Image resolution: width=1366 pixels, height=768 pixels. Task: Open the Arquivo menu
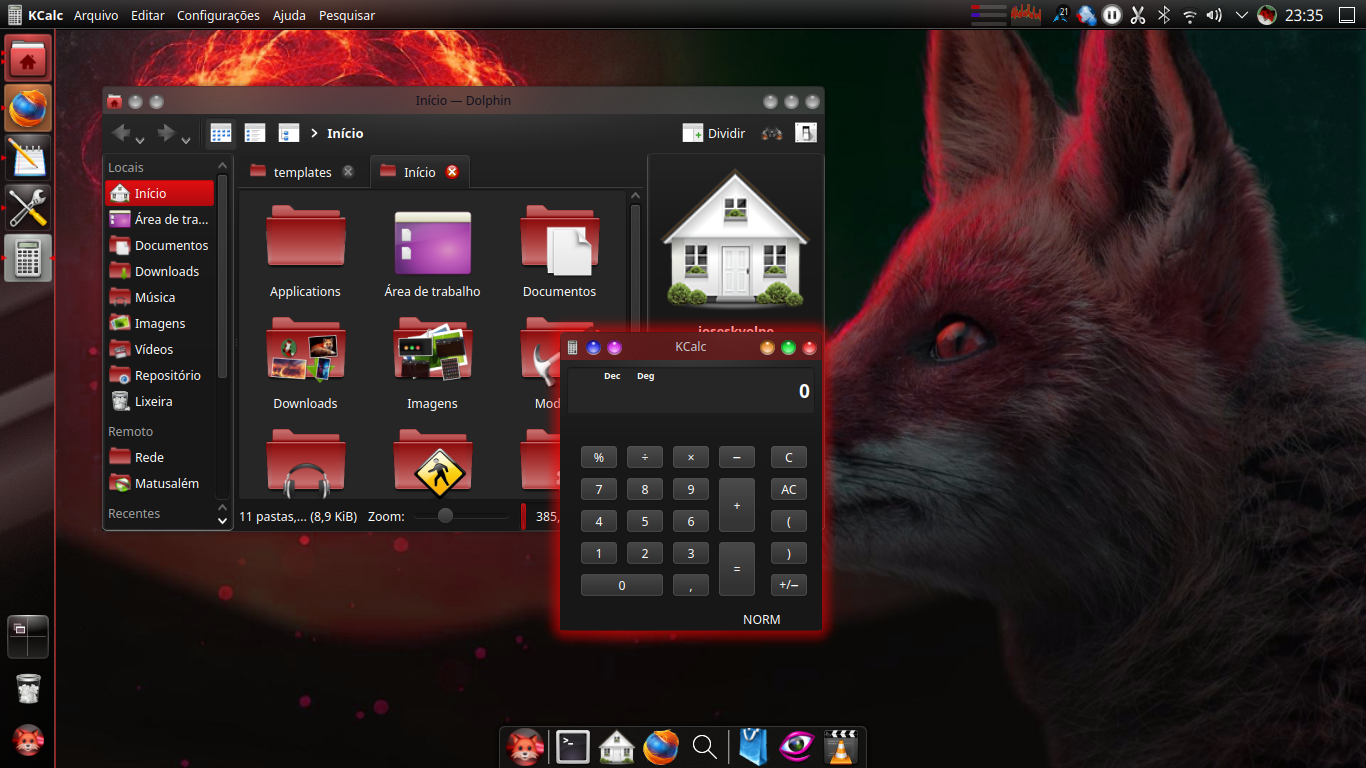(x=96, y=15)
